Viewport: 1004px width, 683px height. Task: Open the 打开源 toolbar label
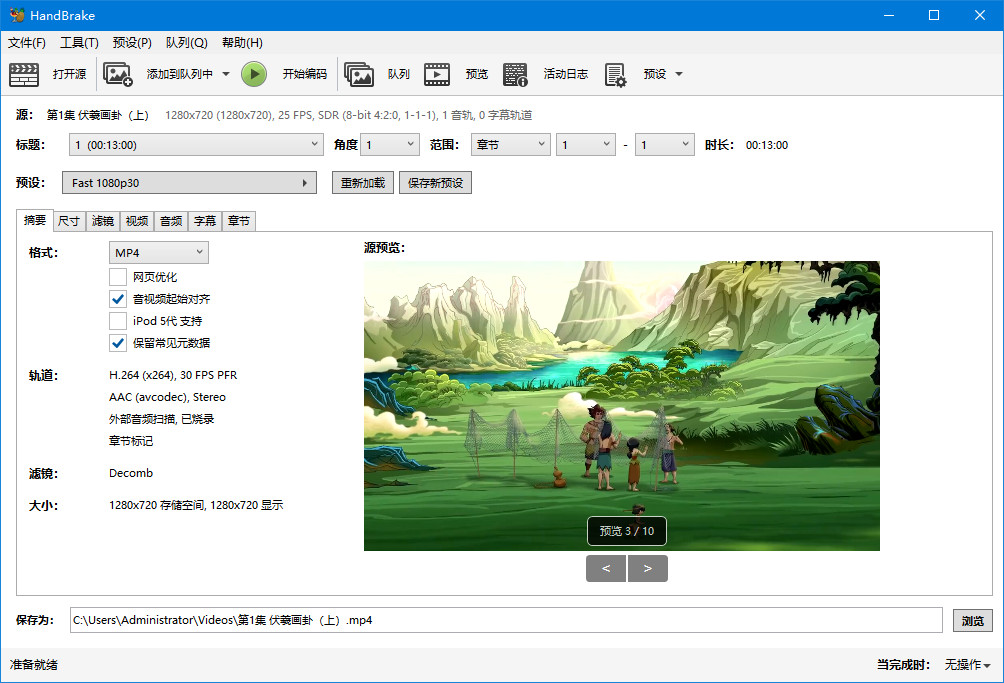pos(69,74)
